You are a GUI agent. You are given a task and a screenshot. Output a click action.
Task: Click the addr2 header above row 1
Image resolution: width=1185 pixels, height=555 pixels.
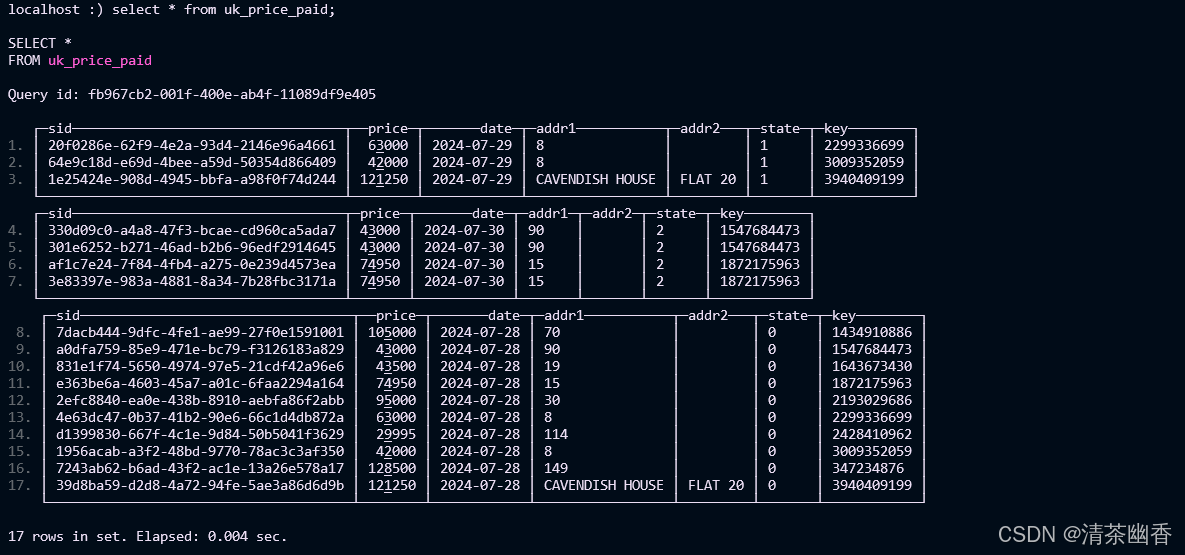(700, 129)
